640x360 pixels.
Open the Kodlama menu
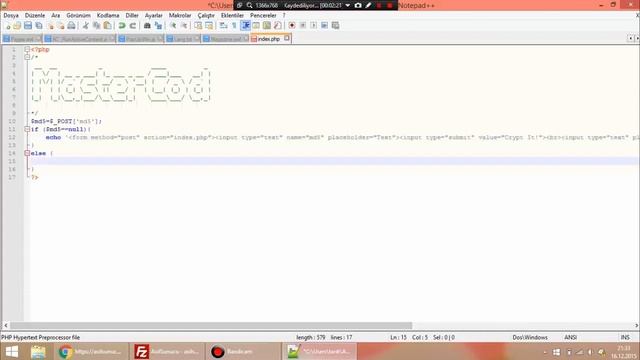point(108,16)
